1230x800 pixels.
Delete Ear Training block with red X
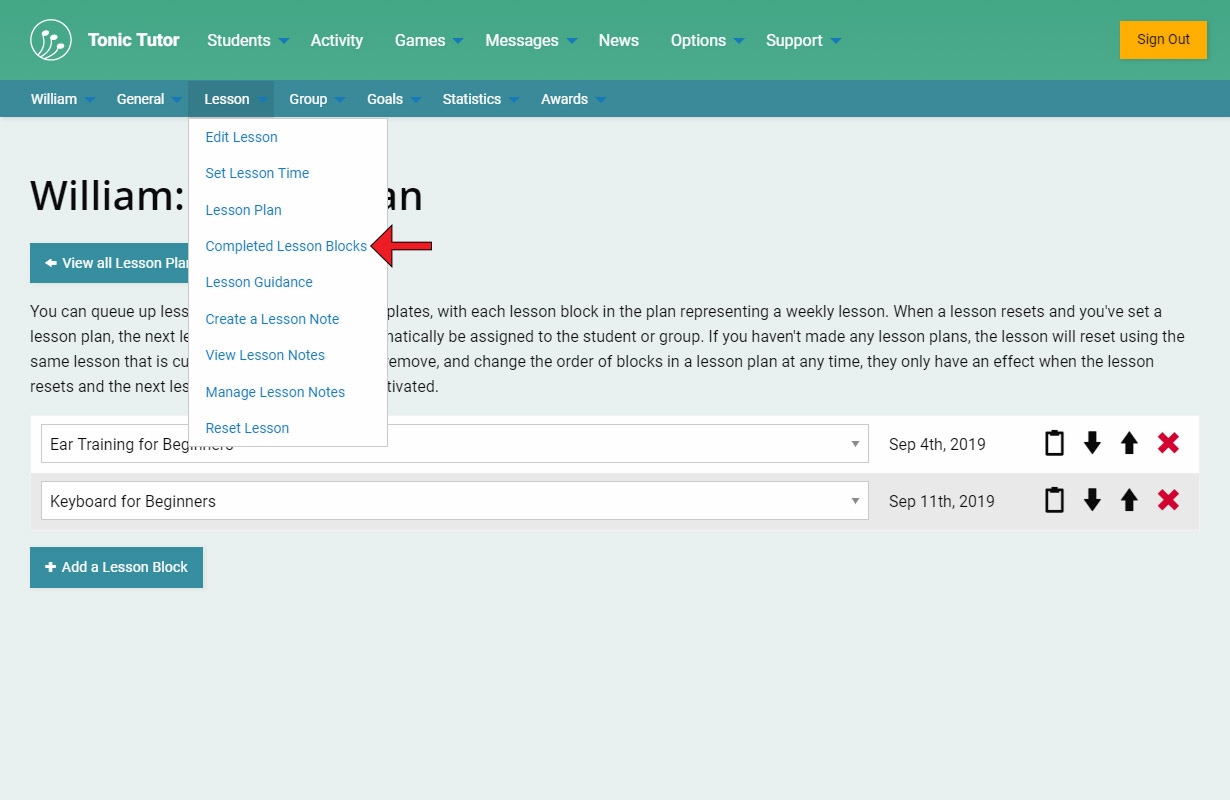point(1168,443)
